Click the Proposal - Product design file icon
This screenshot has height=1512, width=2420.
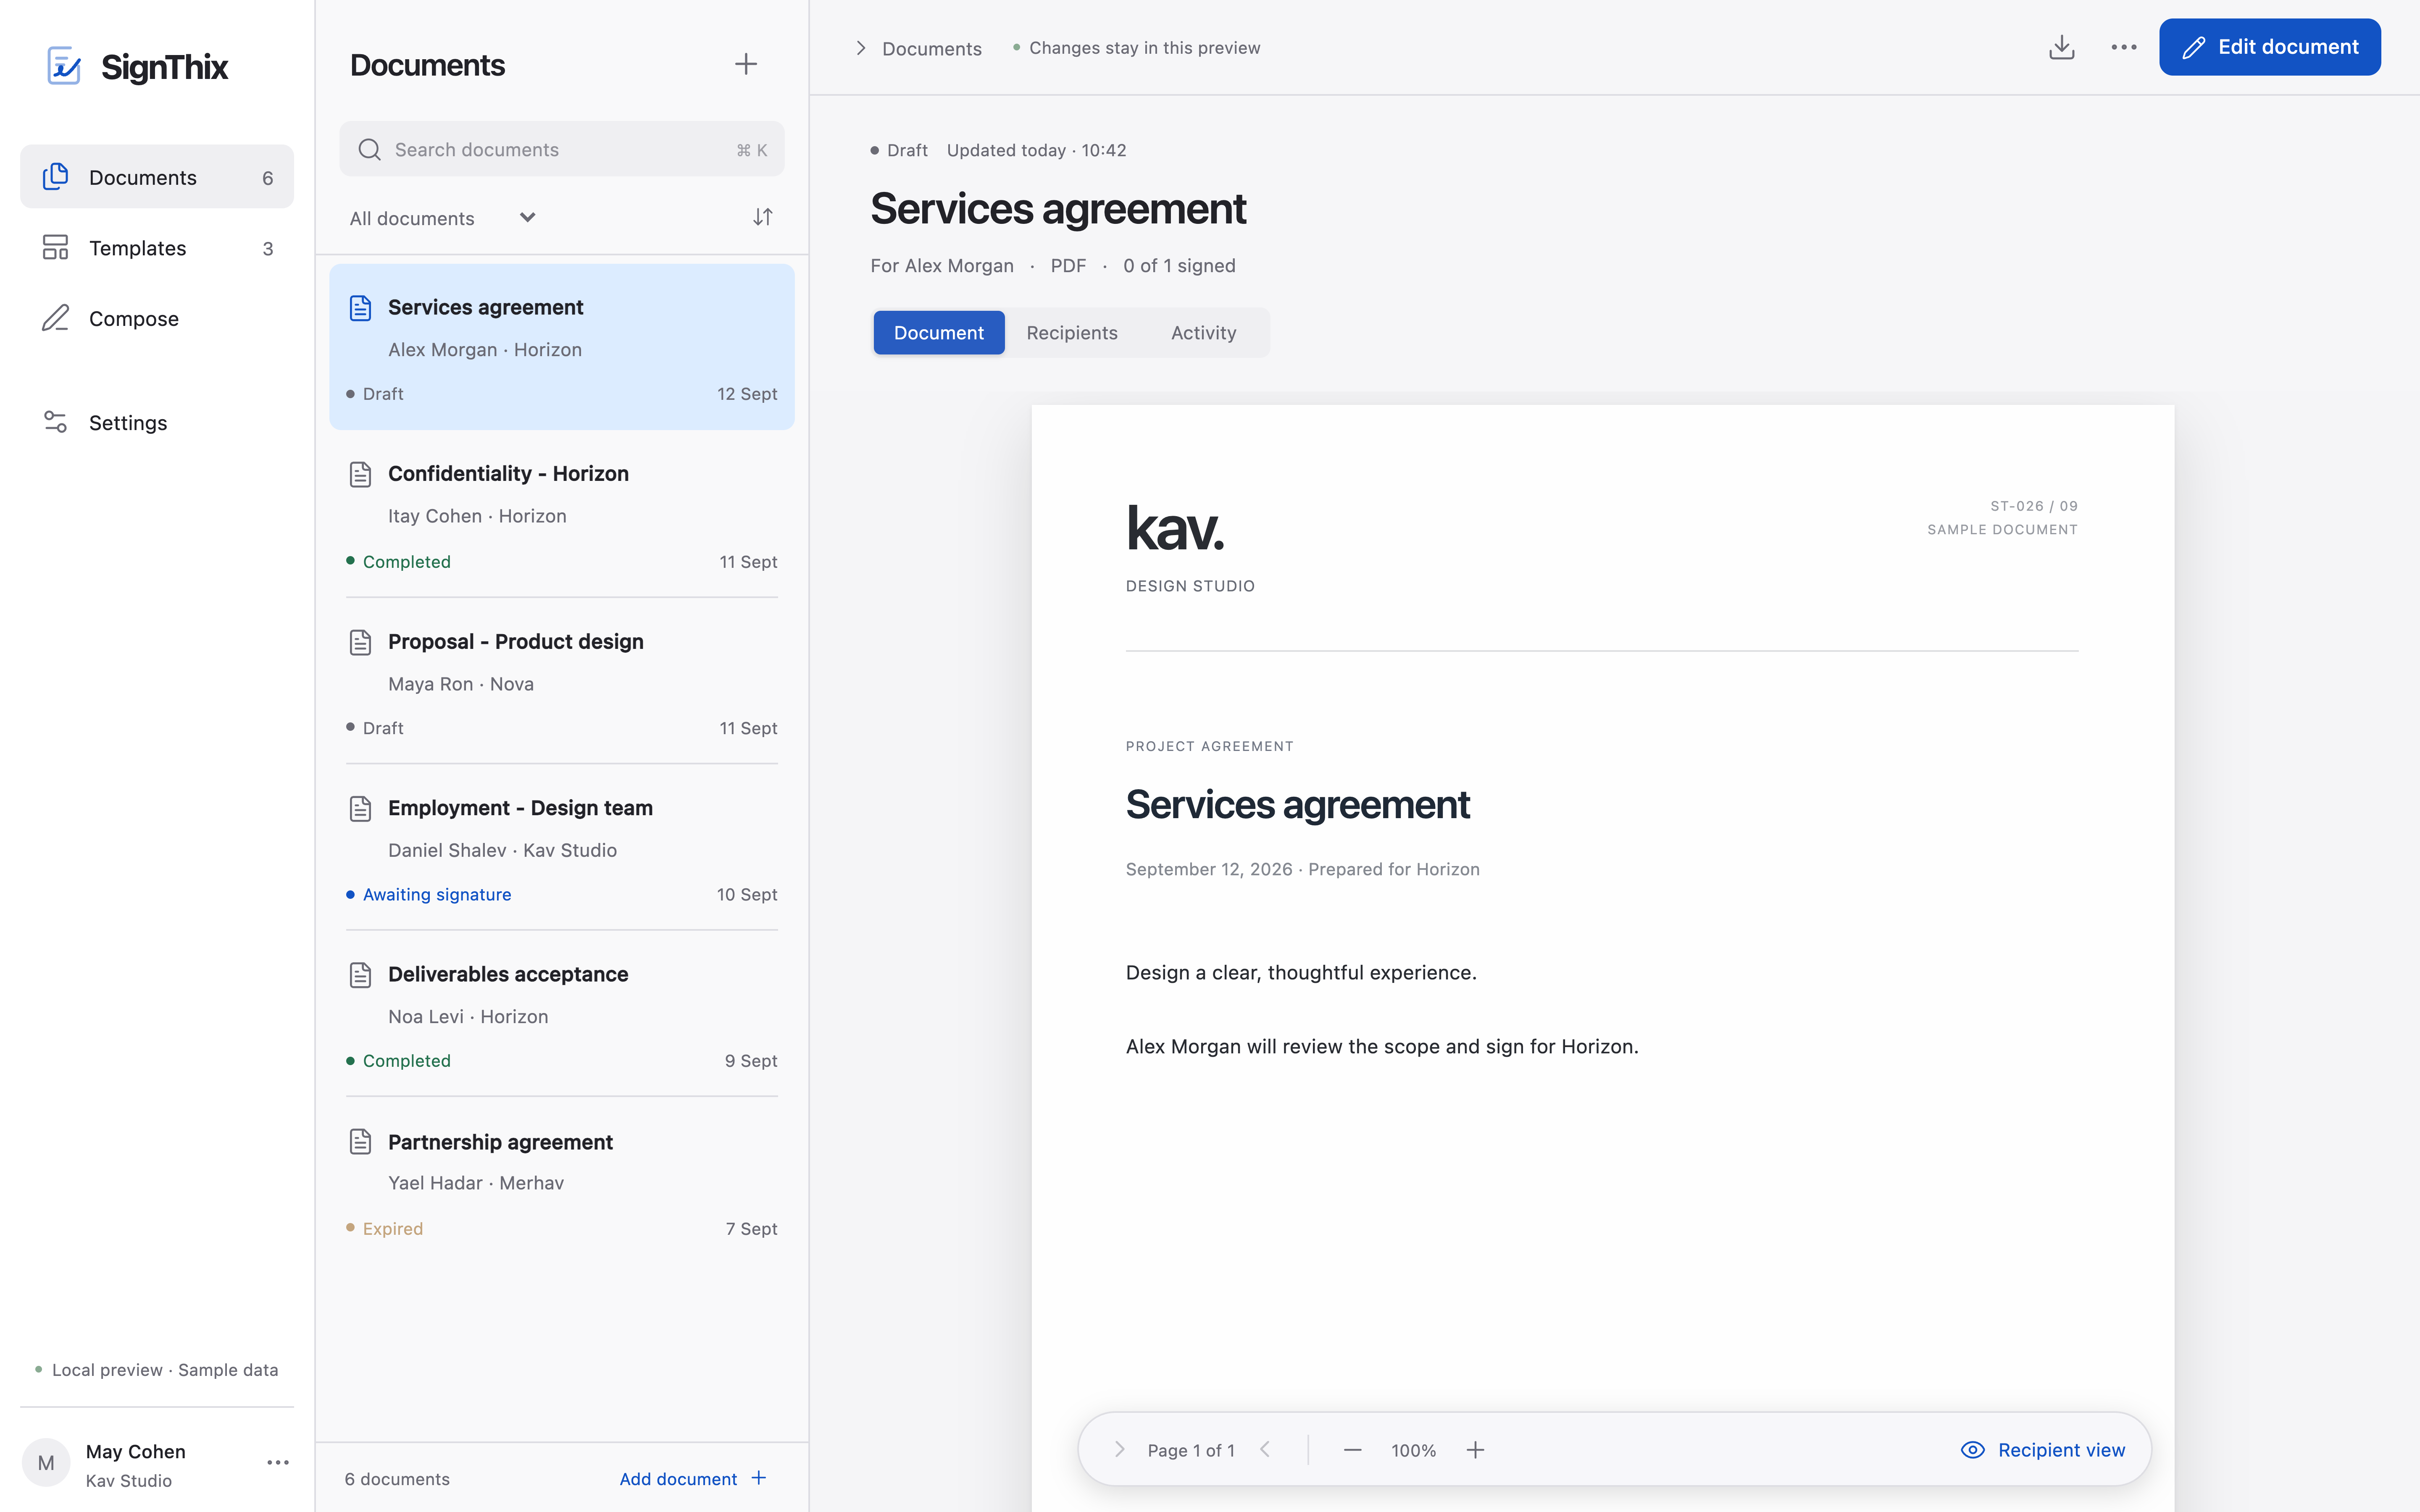point(361,642)
